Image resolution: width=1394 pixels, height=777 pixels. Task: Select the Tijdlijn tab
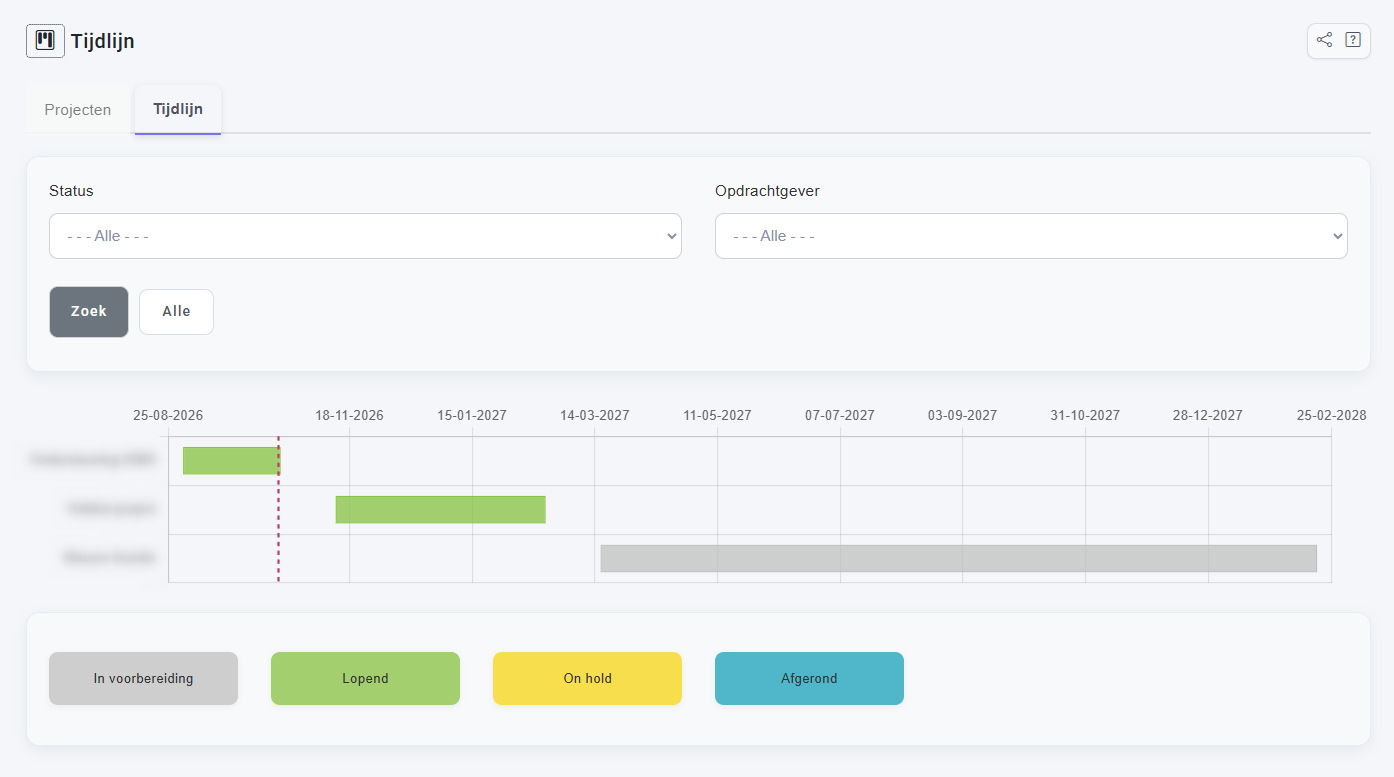(x=178, y=110)
